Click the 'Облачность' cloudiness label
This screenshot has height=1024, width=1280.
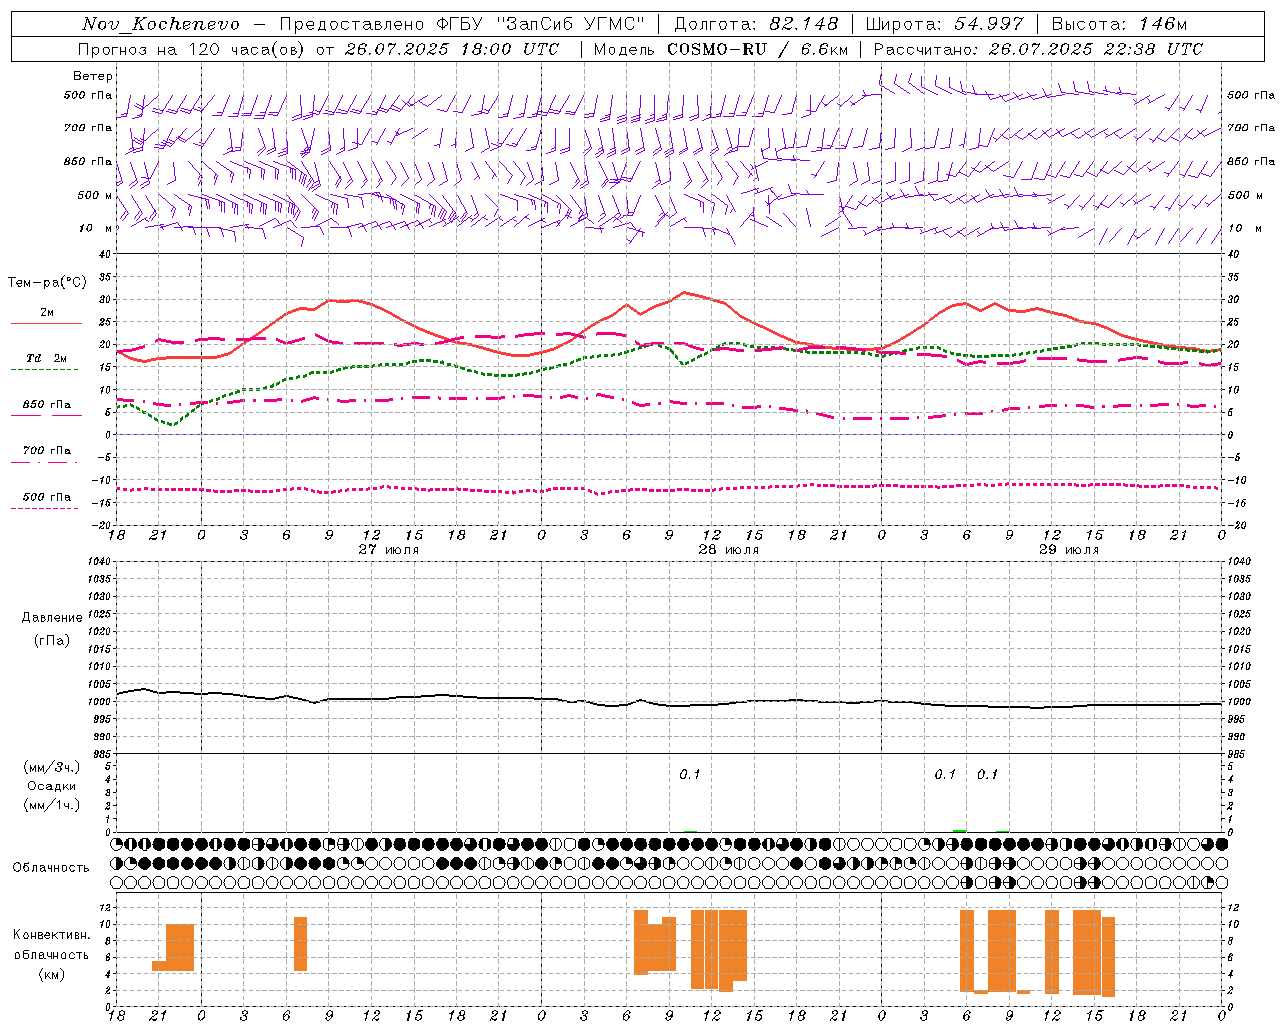51,867
